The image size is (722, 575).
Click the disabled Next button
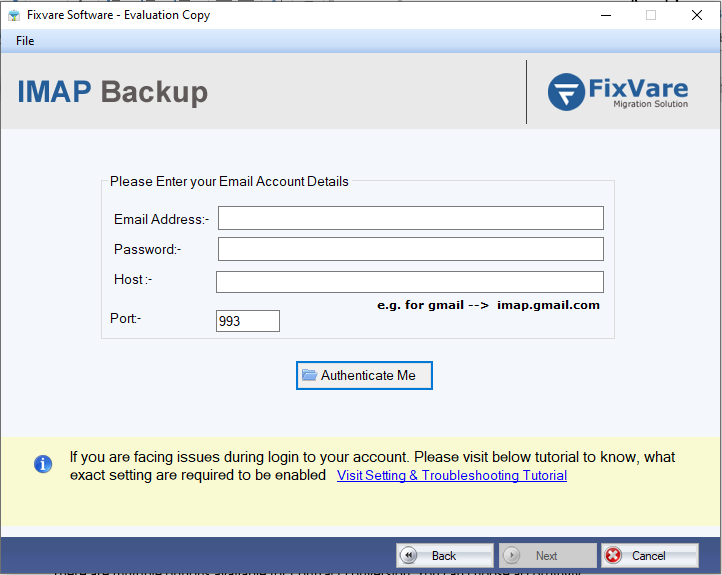[547, 556]
